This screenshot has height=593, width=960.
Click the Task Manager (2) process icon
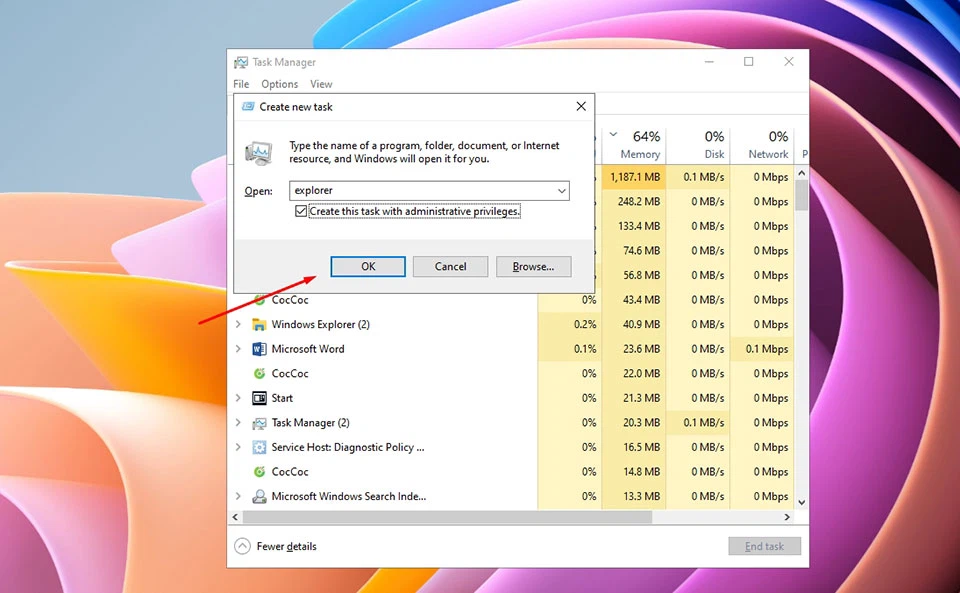(260, 423)
